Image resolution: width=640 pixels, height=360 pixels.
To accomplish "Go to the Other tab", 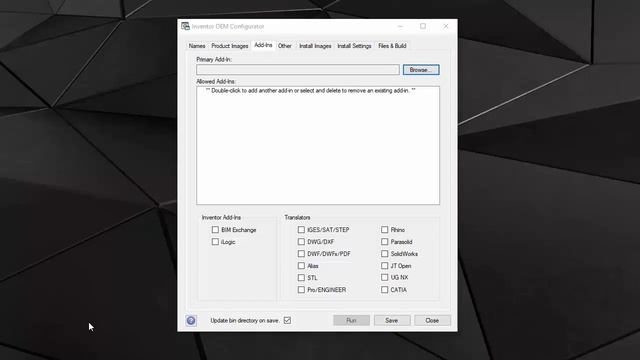I will pyautogui.click(x=285, y=46).
